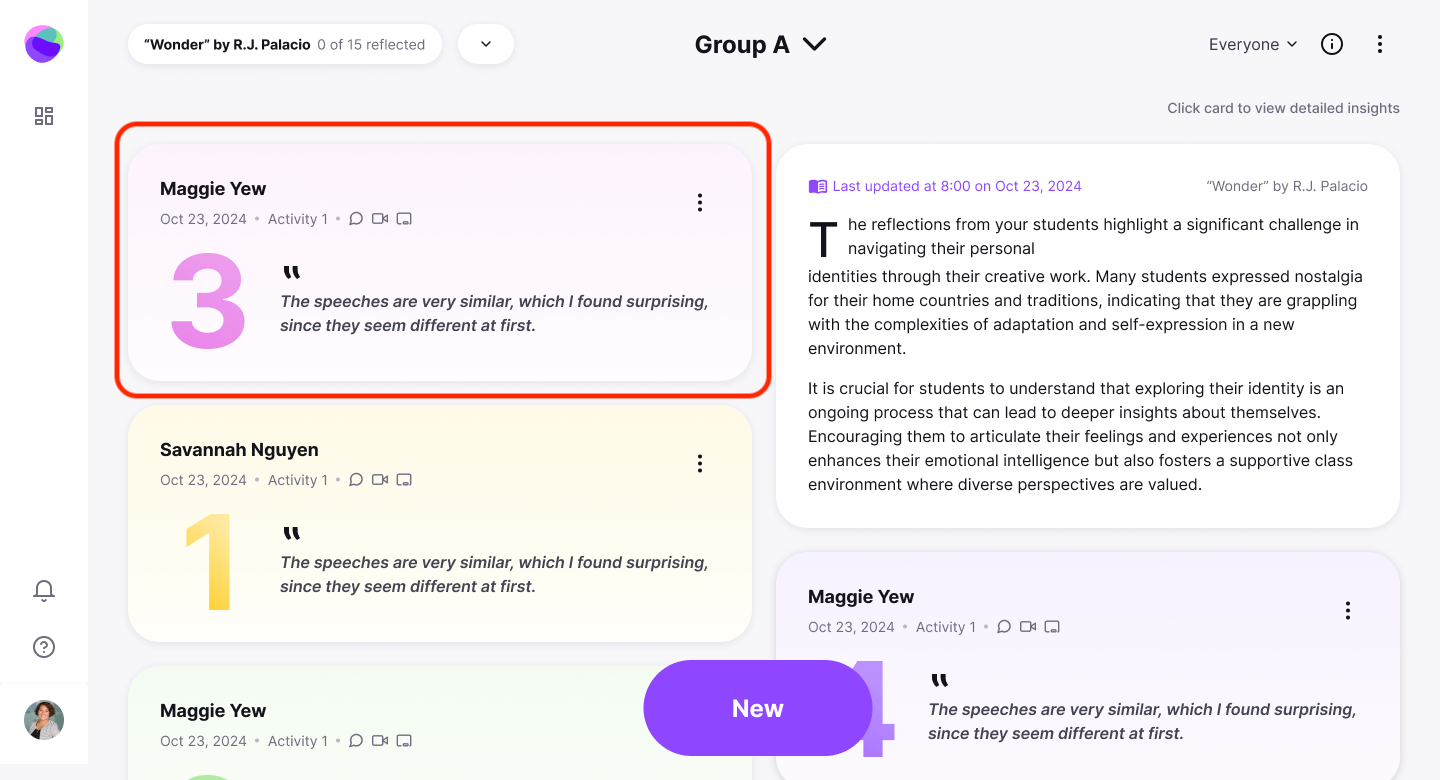Open the three-dot menu on the right-column Maggie Yew card

pos(1348,610)
